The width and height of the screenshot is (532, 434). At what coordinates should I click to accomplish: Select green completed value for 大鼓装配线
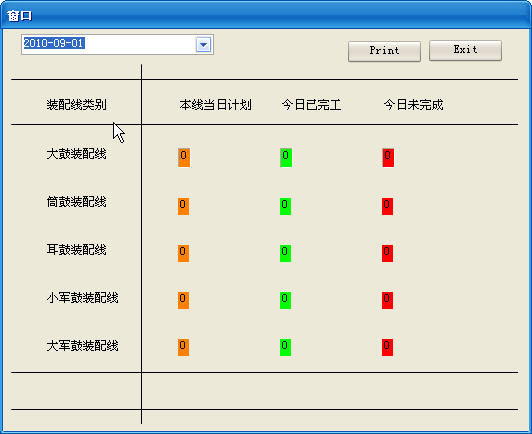point(286,157)
